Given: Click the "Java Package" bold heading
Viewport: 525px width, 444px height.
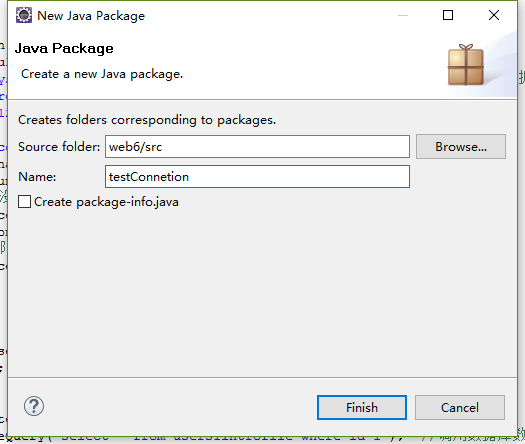Looking at the screenshot, I should (x=64, y=49).
